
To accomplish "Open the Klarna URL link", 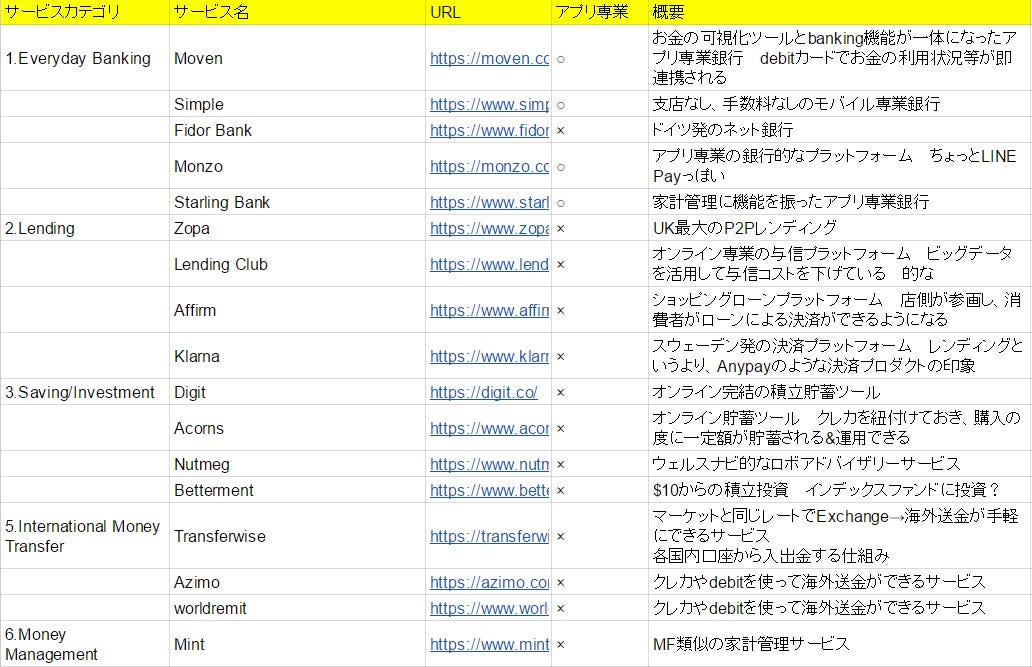I will coord(489,356).
